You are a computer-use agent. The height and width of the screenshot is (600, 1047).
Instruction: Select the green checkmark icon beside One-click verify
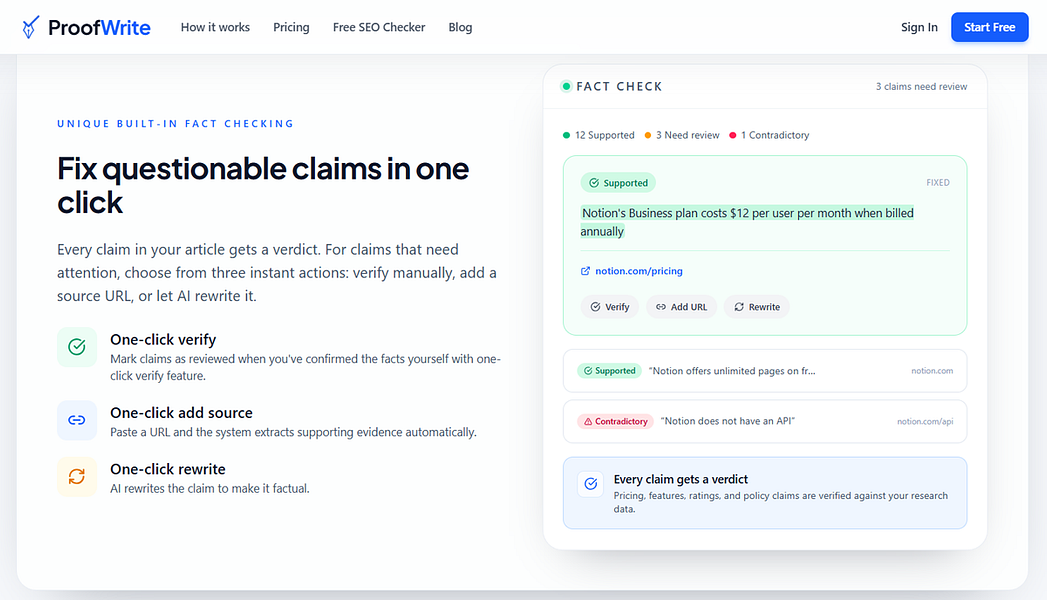77,347
